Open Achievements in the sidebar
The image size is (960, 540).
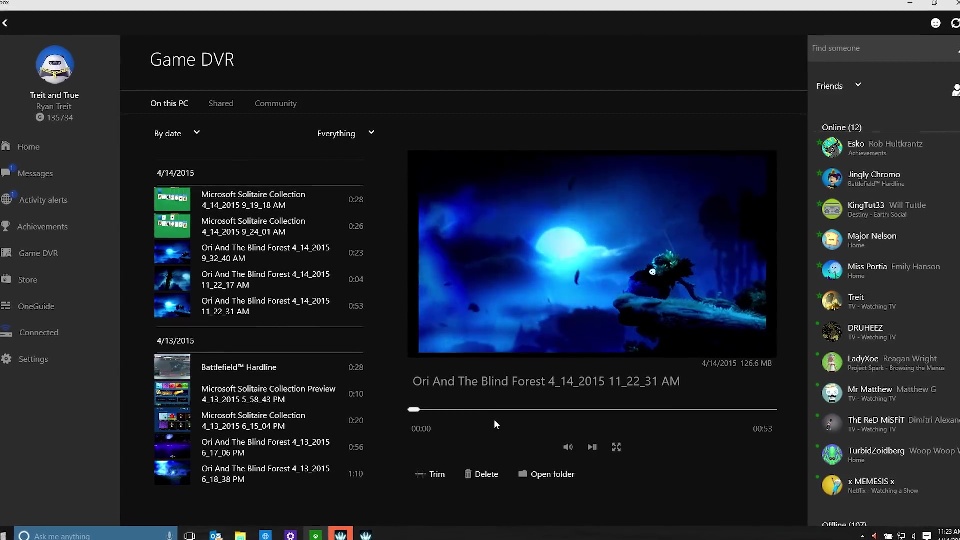coord(42,227)
